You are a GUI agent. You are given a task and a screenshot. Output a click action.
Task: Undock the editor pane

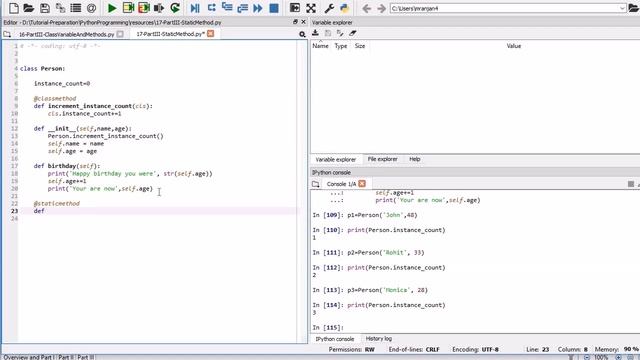tap(295, 22)
